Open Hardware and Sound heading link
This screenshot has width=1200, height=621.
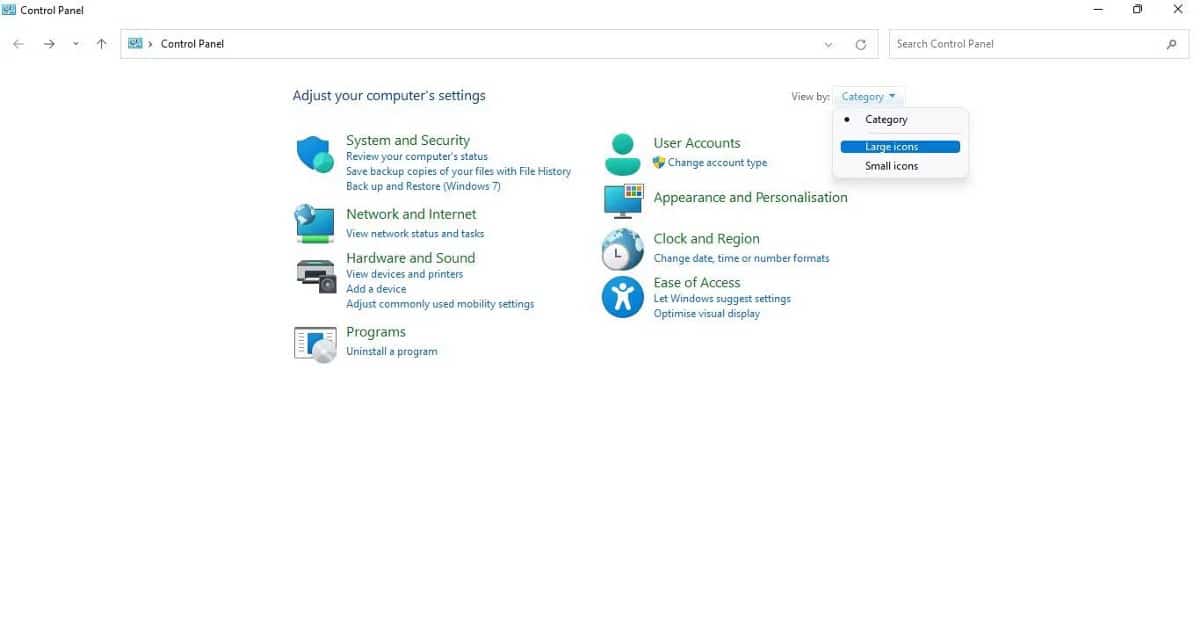coord(410,258)
